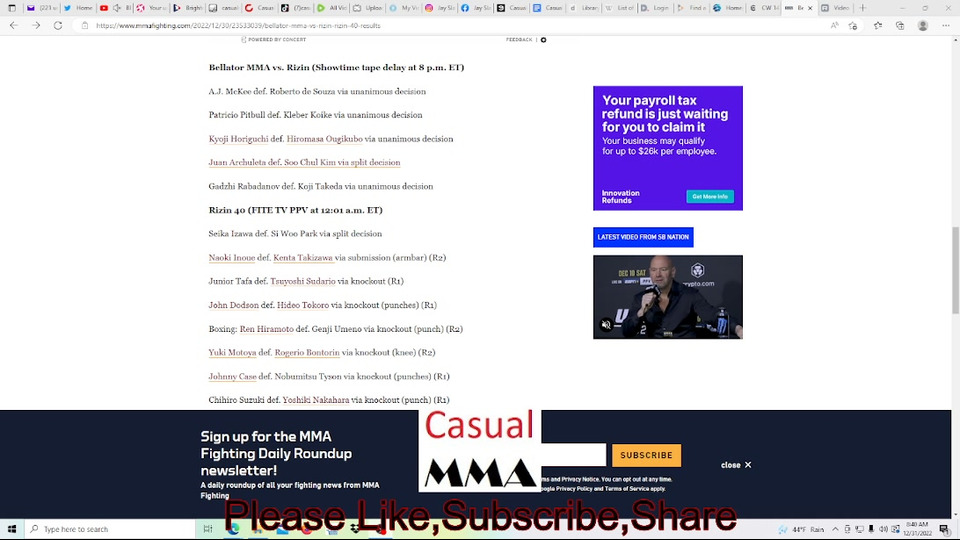The width and height of the screenshot is (960, 540).
Task: Switch to the Twitter Home tab
Action: [78, 8]
